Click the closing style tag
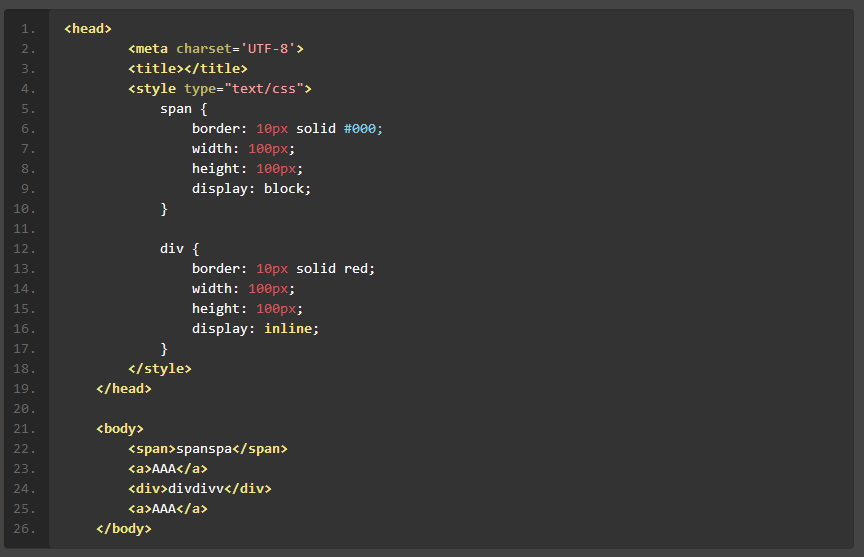The height and width of the screenshot is (557, 864). click(x=160, y=369)
